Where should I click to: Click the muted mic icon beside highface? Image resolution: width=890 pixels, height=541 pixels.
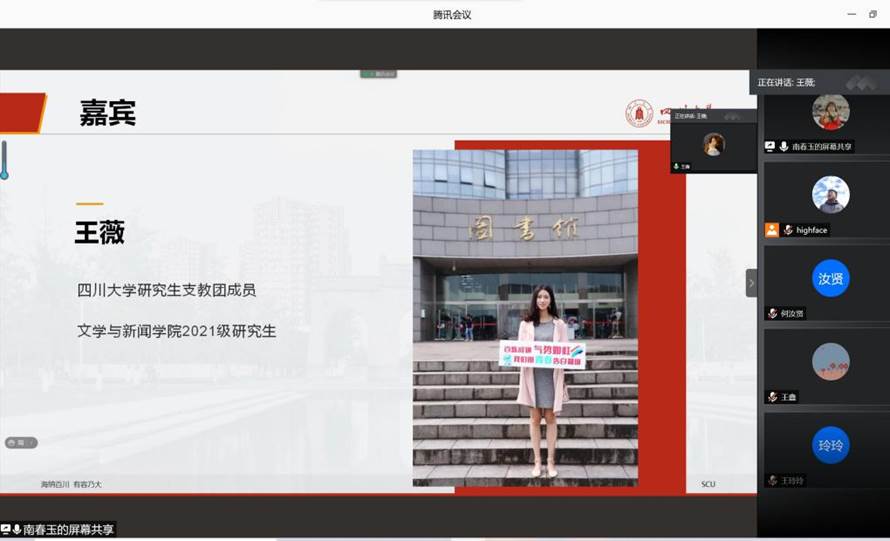click(x=788, y=230)
